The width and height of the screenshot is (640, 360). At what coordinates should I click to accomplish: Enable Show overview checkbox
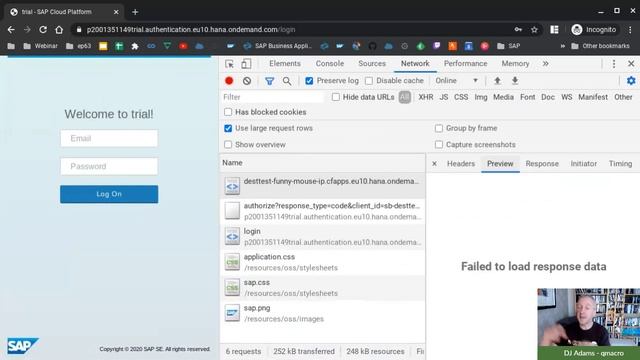[x=228, y=144]
